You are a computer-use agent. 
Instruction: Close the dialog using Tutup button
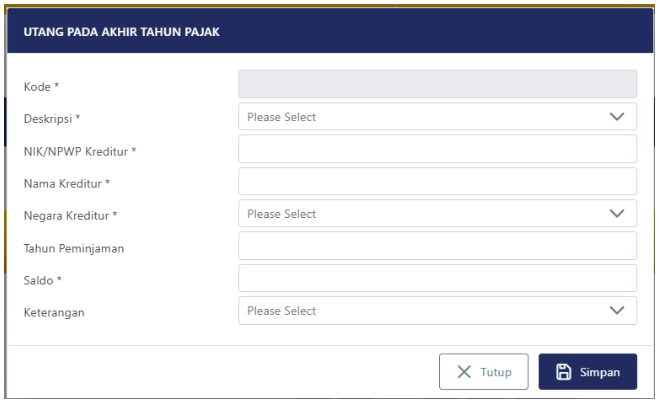[485, 373]
